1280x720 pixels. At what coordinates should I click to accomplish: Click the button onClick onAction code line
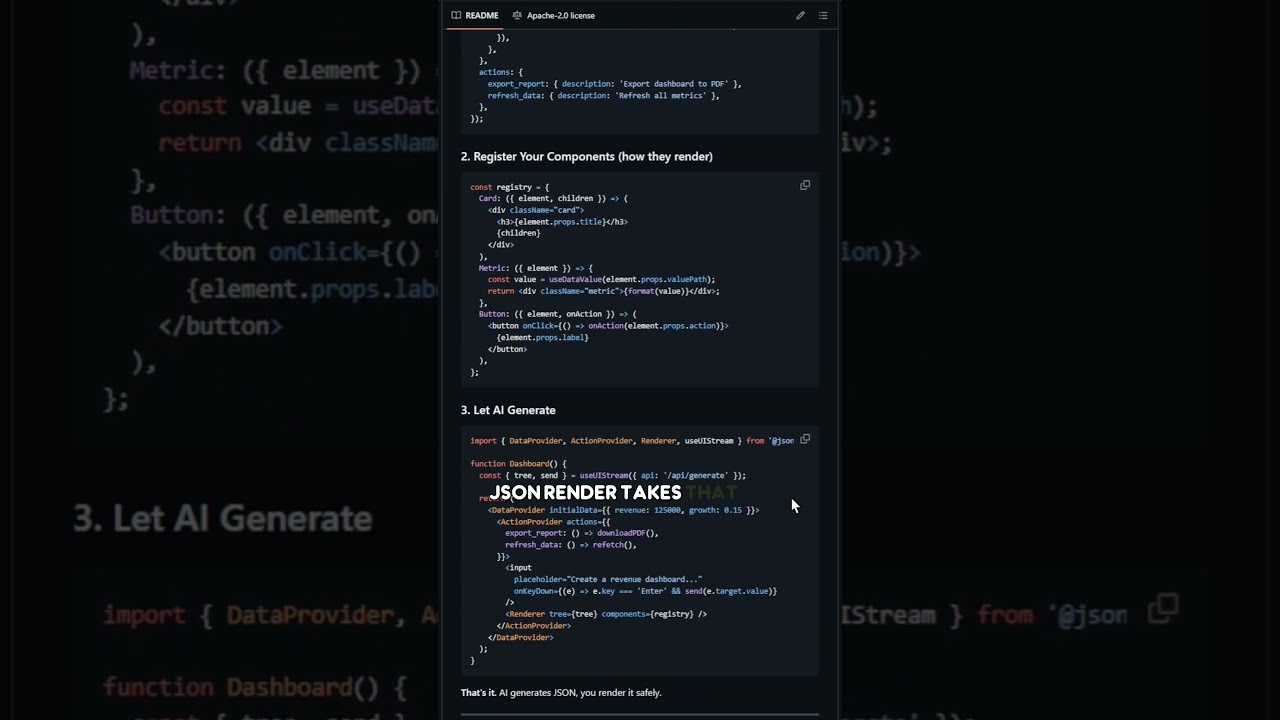[x=608, y=326]
